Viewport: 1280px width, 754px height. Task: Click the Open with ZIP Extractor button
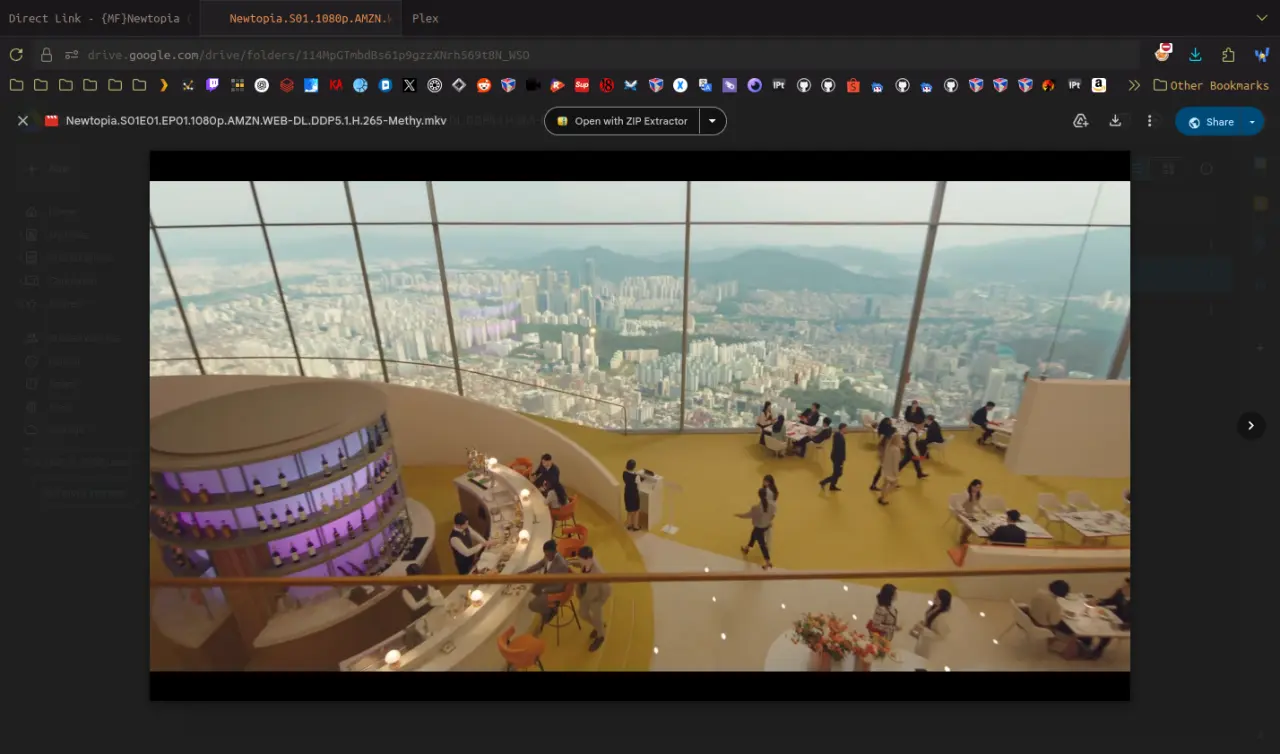623,121
